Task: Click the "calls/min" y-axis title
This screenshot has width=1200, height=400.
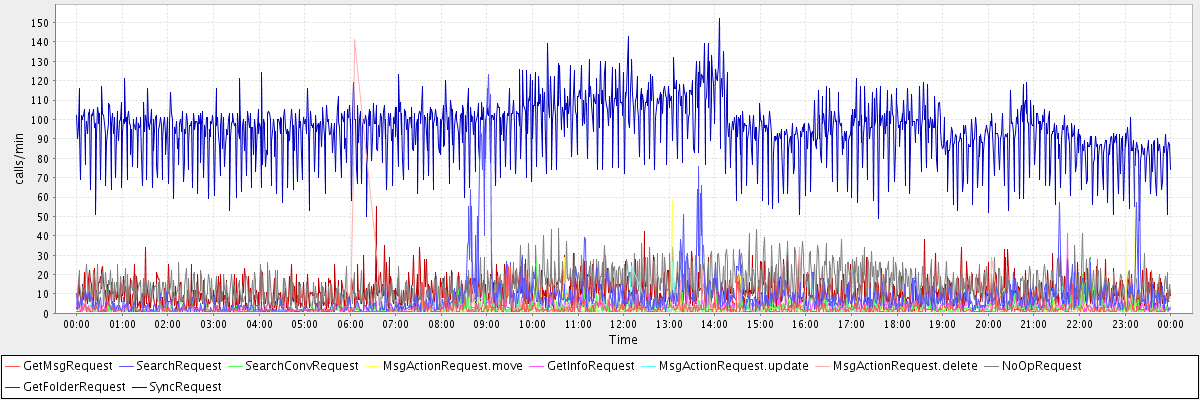Action: tap(18, 158)
